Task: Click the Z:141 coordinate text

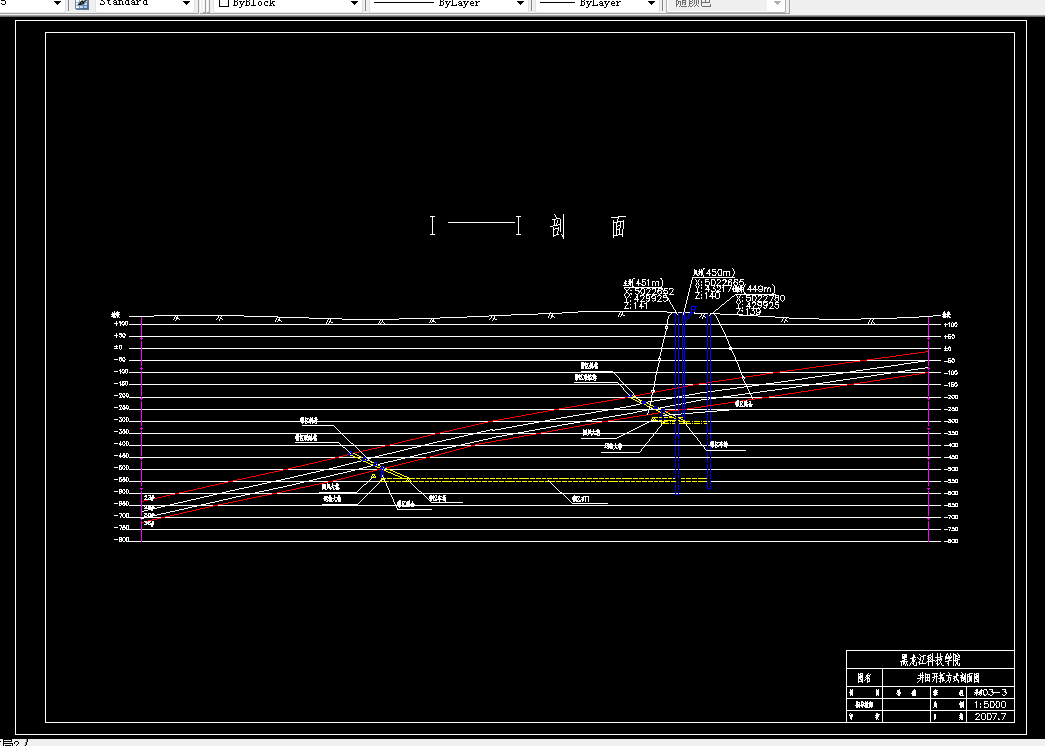Action: coord(636,306)
